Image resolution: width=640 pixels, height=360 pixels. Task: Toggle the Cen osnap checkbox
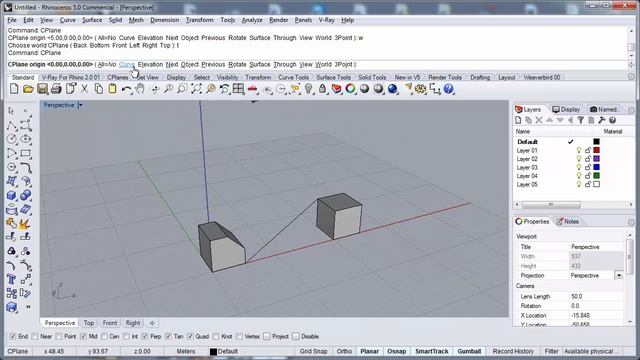pyautogui.click(x=104, y=336)
